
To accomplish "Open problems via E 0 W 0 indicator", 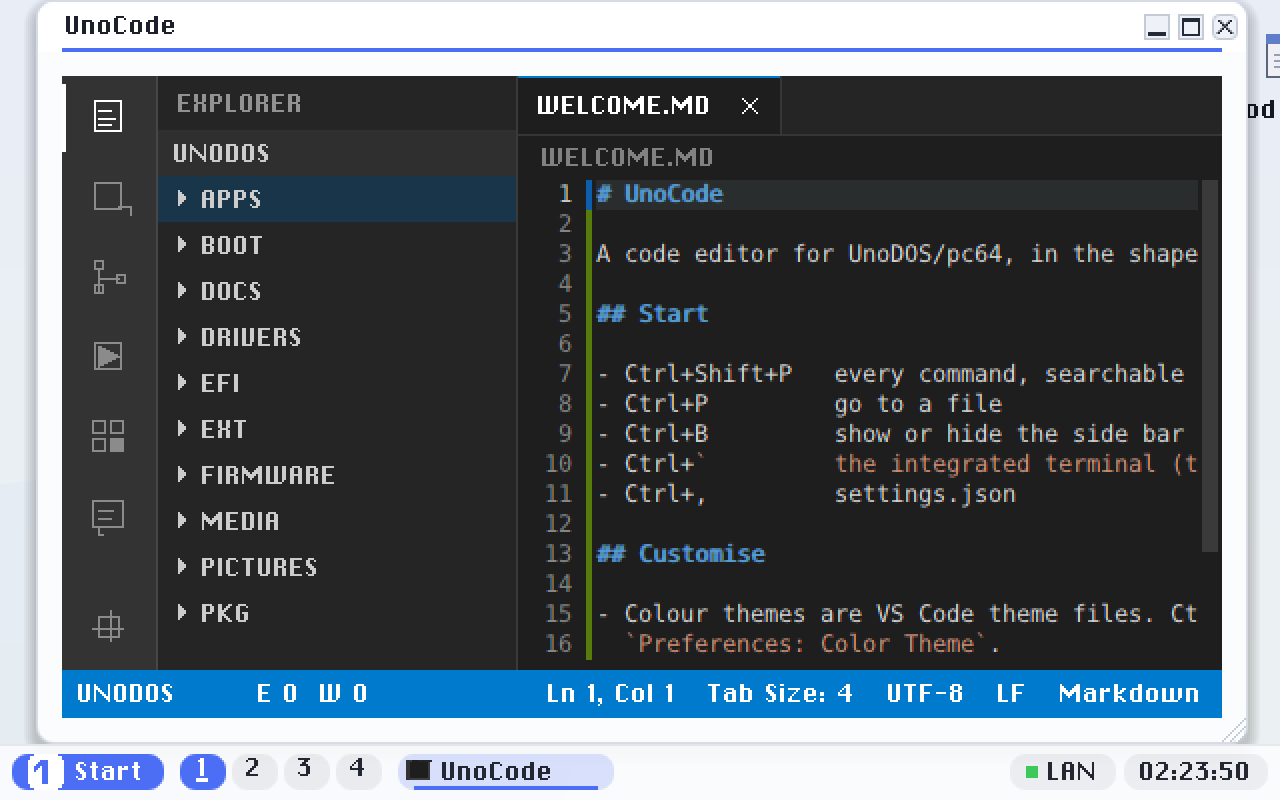I will 312,694.
